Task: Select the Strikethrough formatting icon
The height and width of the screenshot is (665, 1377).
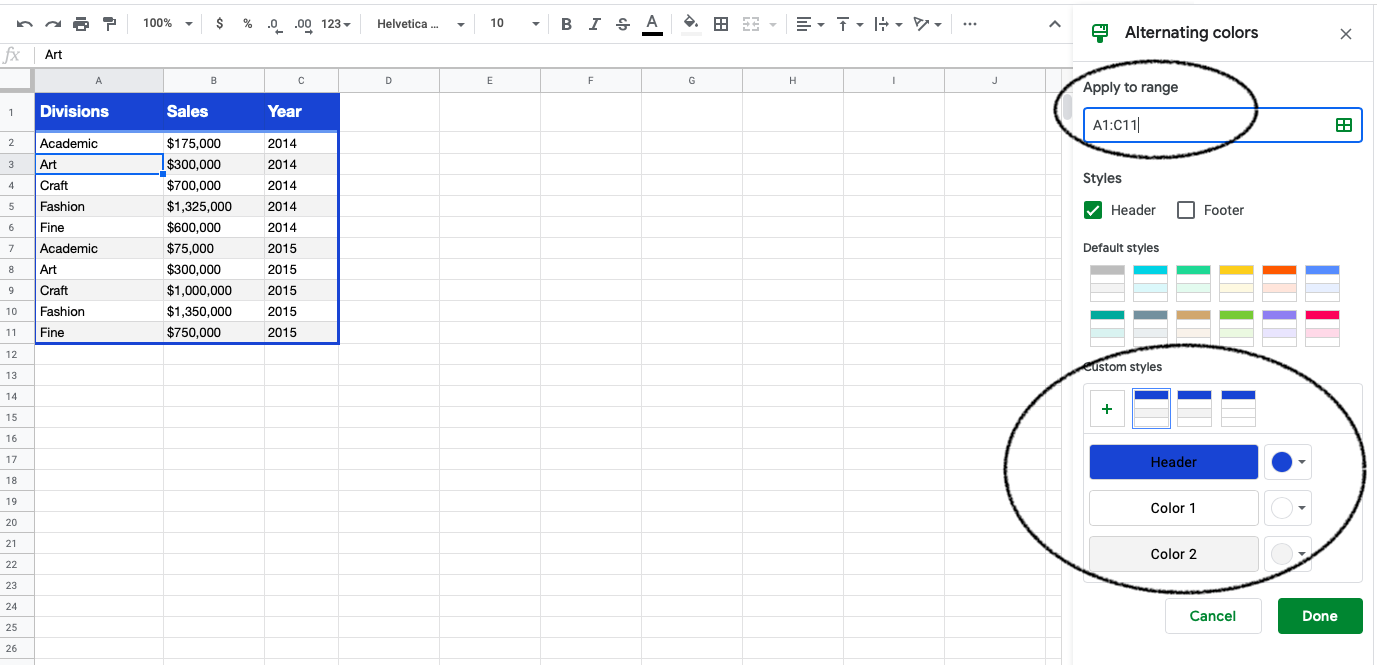Action: pyautogui.click(x=622, y=23)
